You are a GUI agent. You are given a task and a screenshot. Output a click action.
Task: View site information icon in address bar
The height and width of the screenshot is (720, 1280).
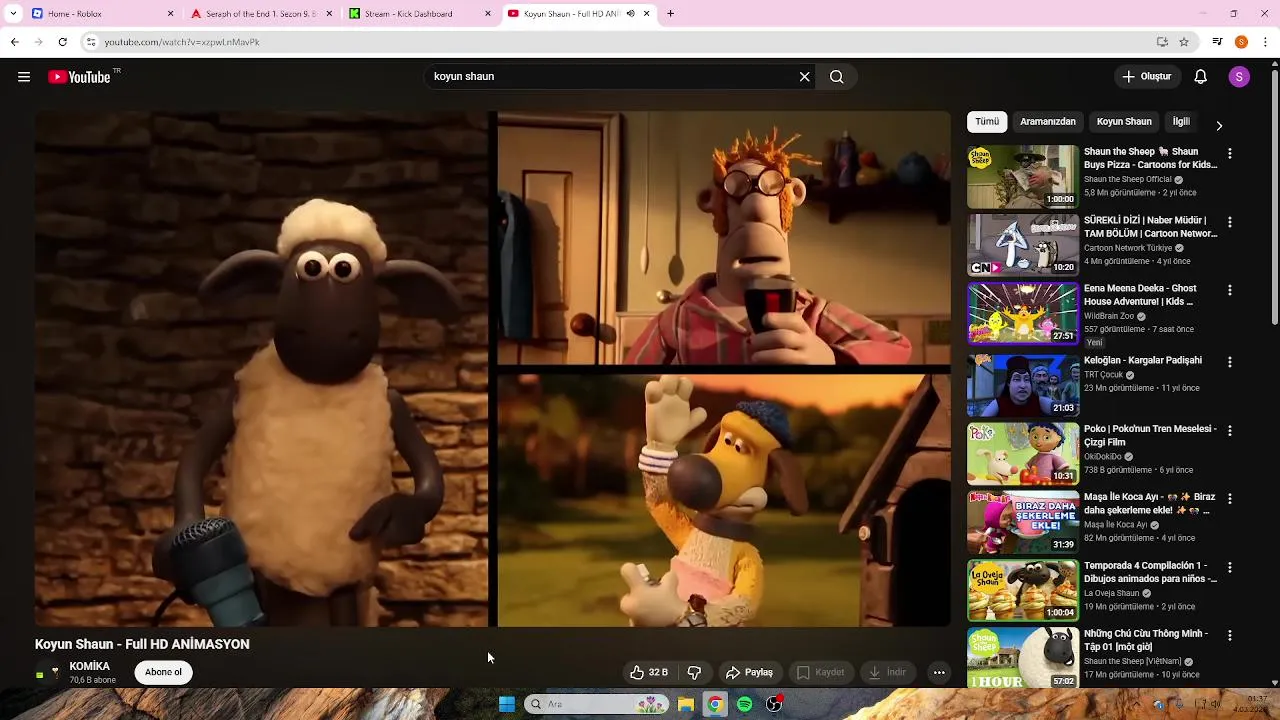click(91, 42)
